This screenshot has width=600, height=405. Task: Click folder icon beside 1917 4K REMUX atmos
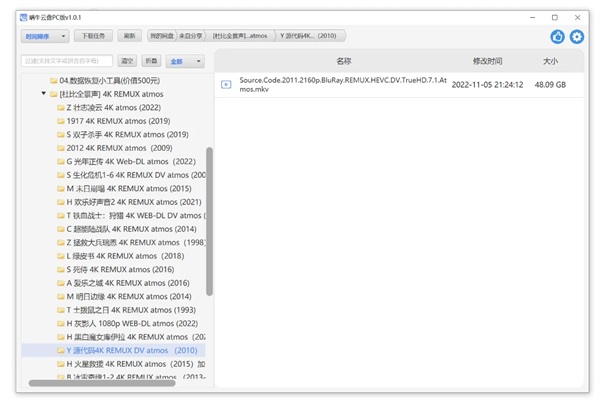61,120
